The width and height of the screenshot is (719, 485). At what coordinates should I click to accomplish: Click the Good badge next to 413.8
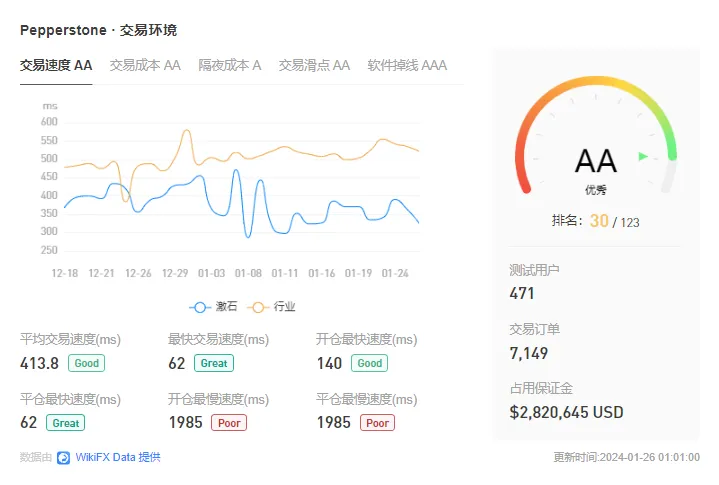point(87,363)
